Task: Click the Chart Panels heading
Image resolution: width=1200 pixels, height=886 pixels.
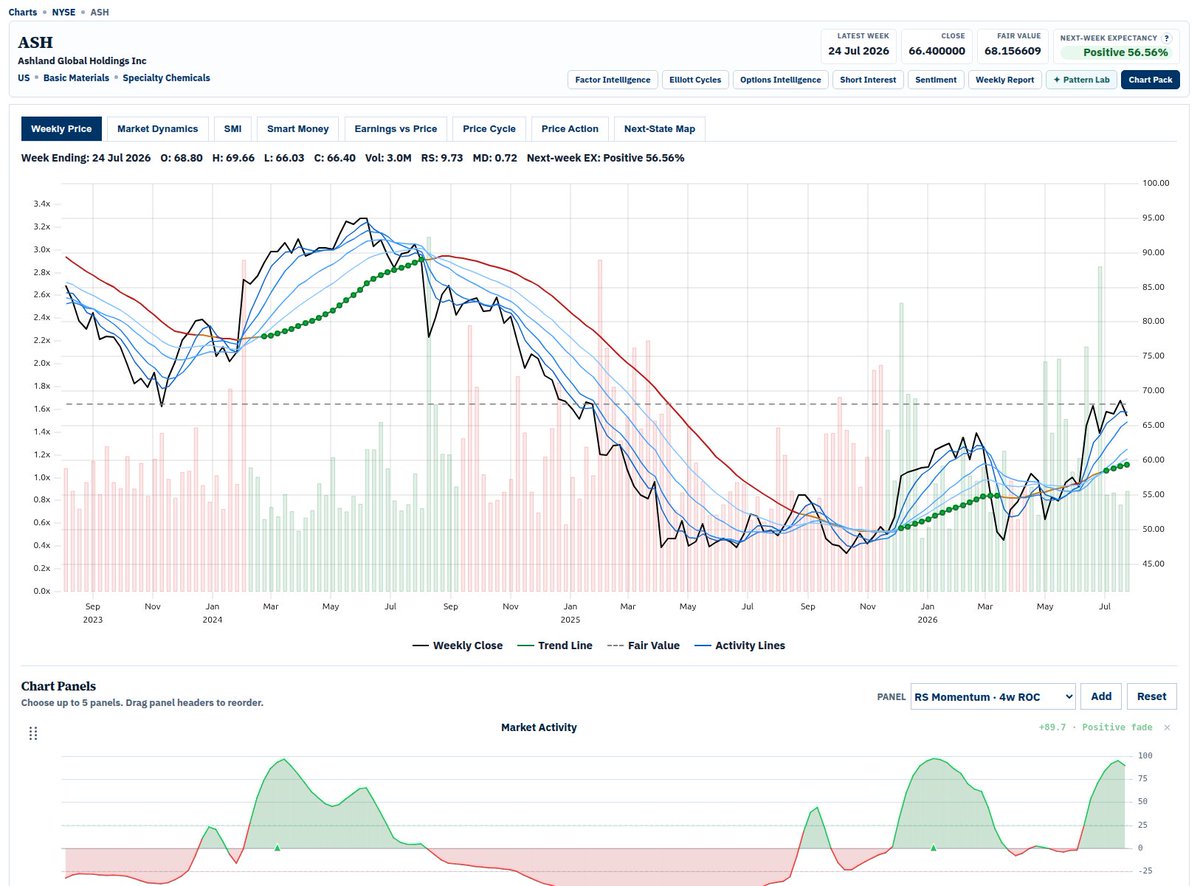Action: pyautogui.click(x=59, y=686)
